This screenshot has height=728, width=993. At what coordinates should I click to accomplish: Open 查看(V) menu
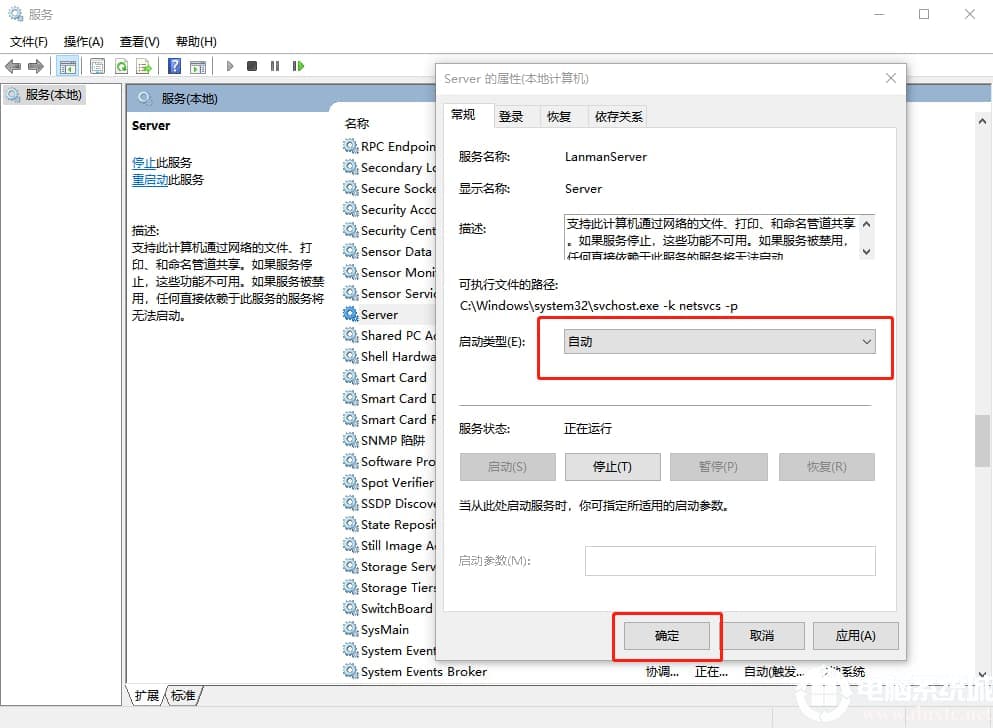tap(139, 42)
